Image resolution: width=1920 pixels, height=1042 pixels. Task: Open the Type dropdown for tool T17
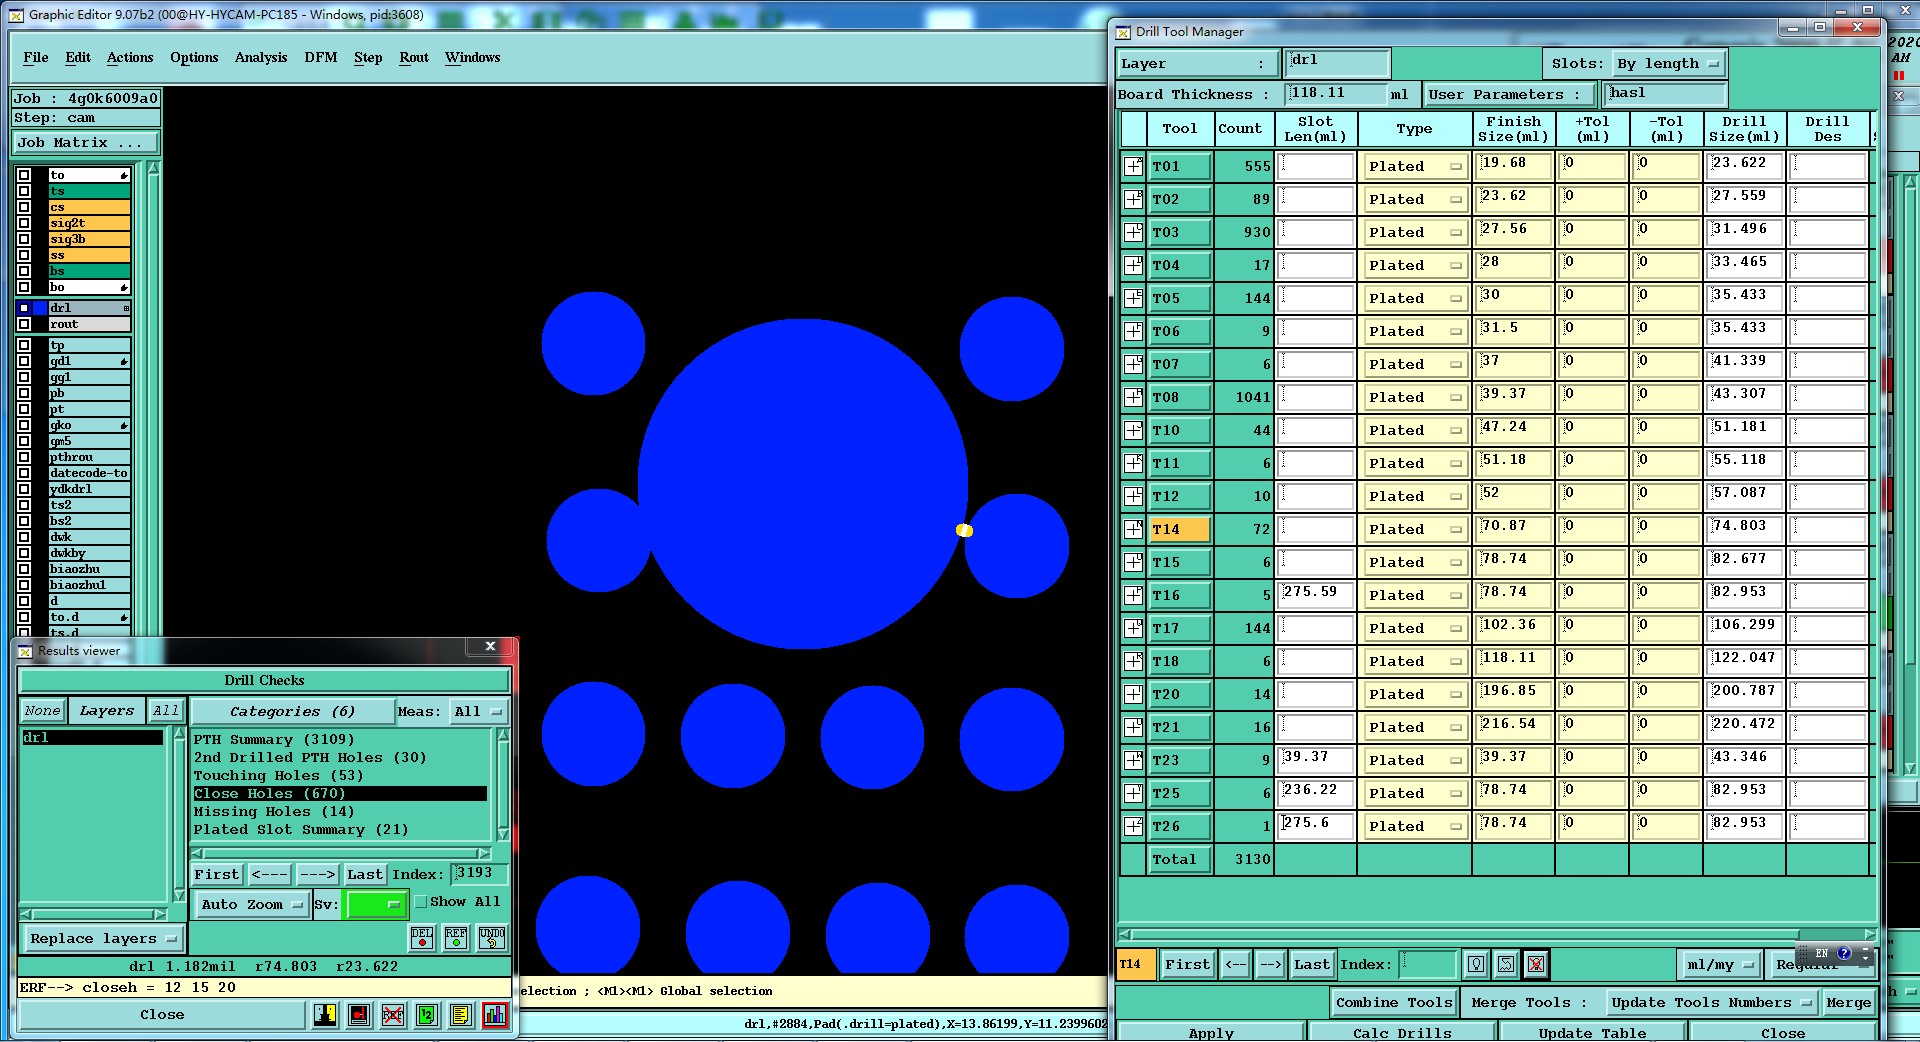(x=1415, y=628)
